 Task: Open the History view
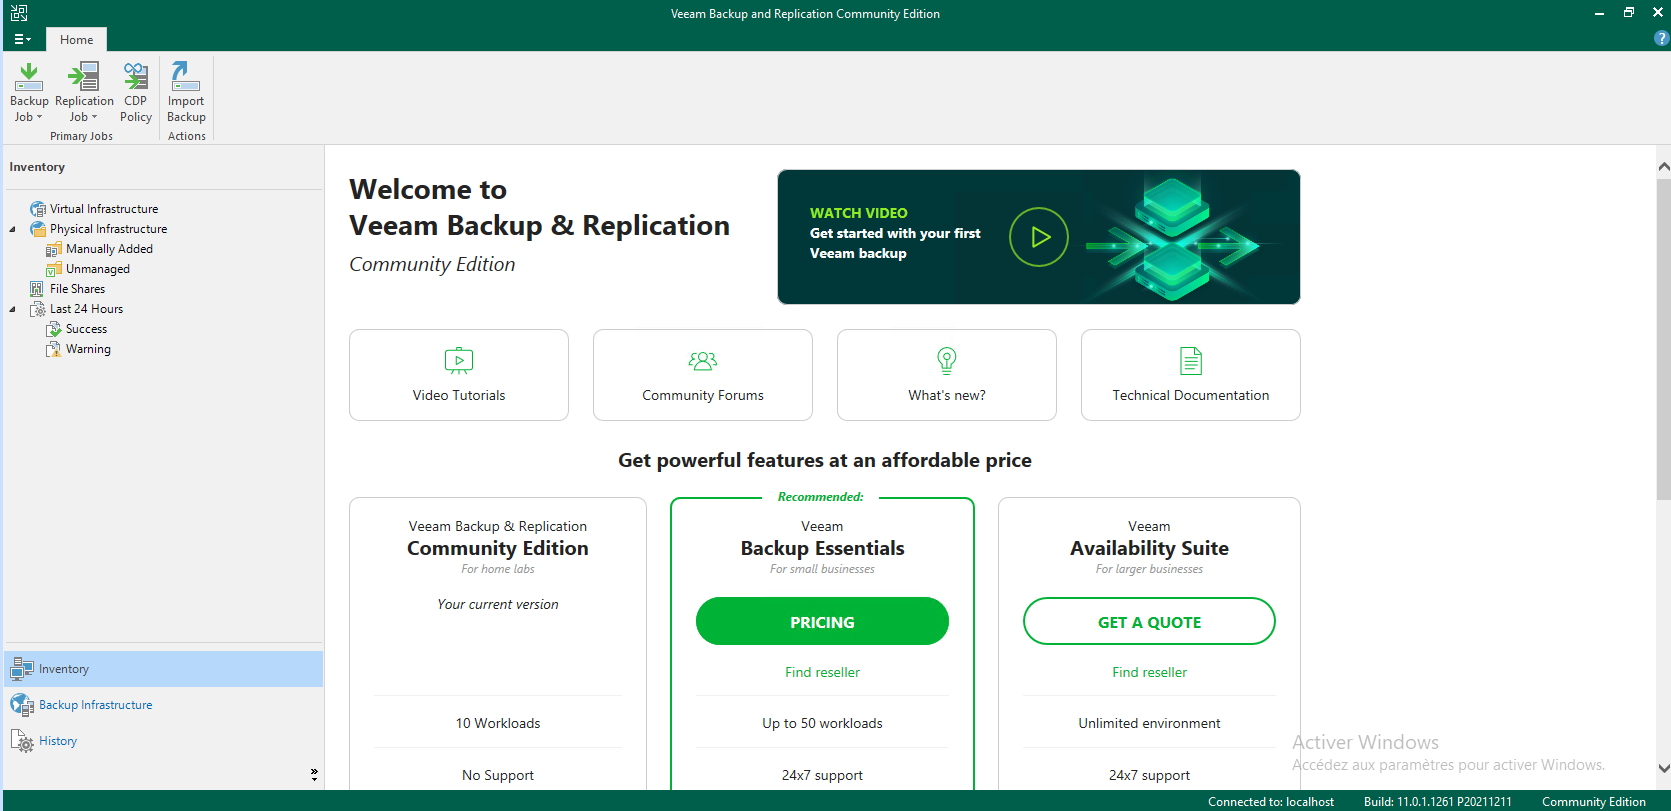tap(164, 741)
